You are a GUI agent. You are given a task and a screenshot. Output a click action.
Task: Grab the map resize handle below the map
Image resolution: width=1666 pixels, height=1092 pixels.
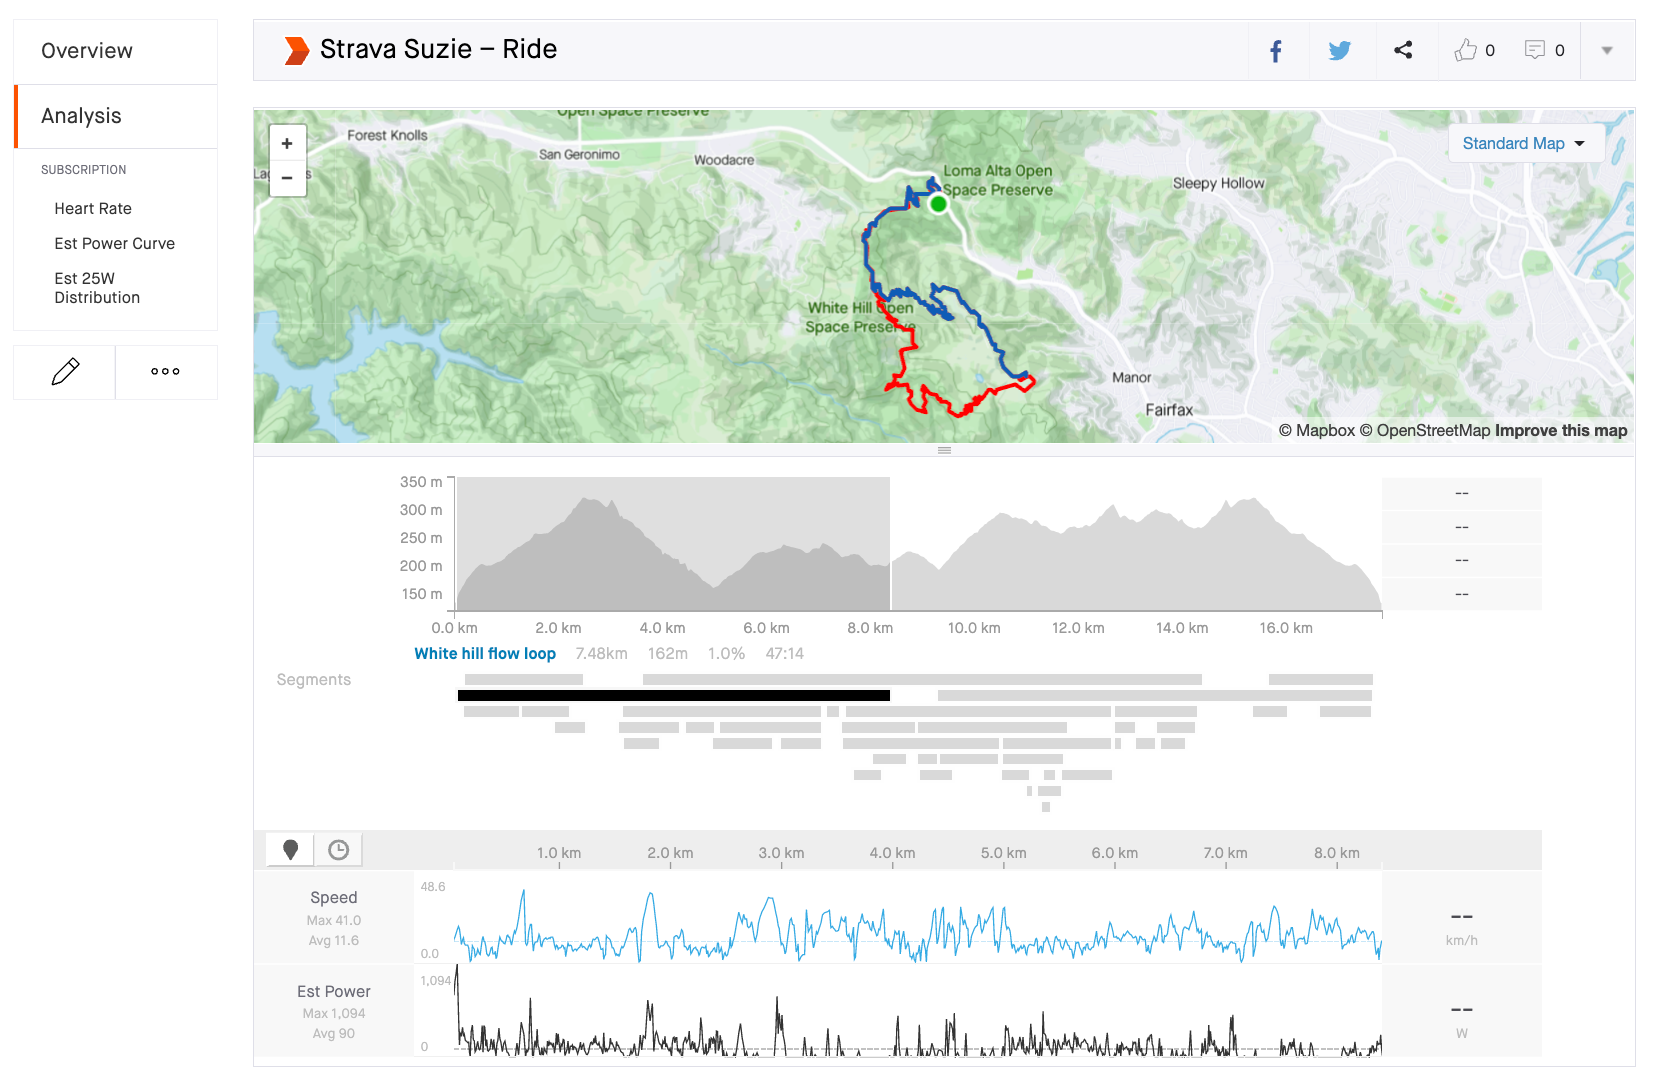[944, 450]
